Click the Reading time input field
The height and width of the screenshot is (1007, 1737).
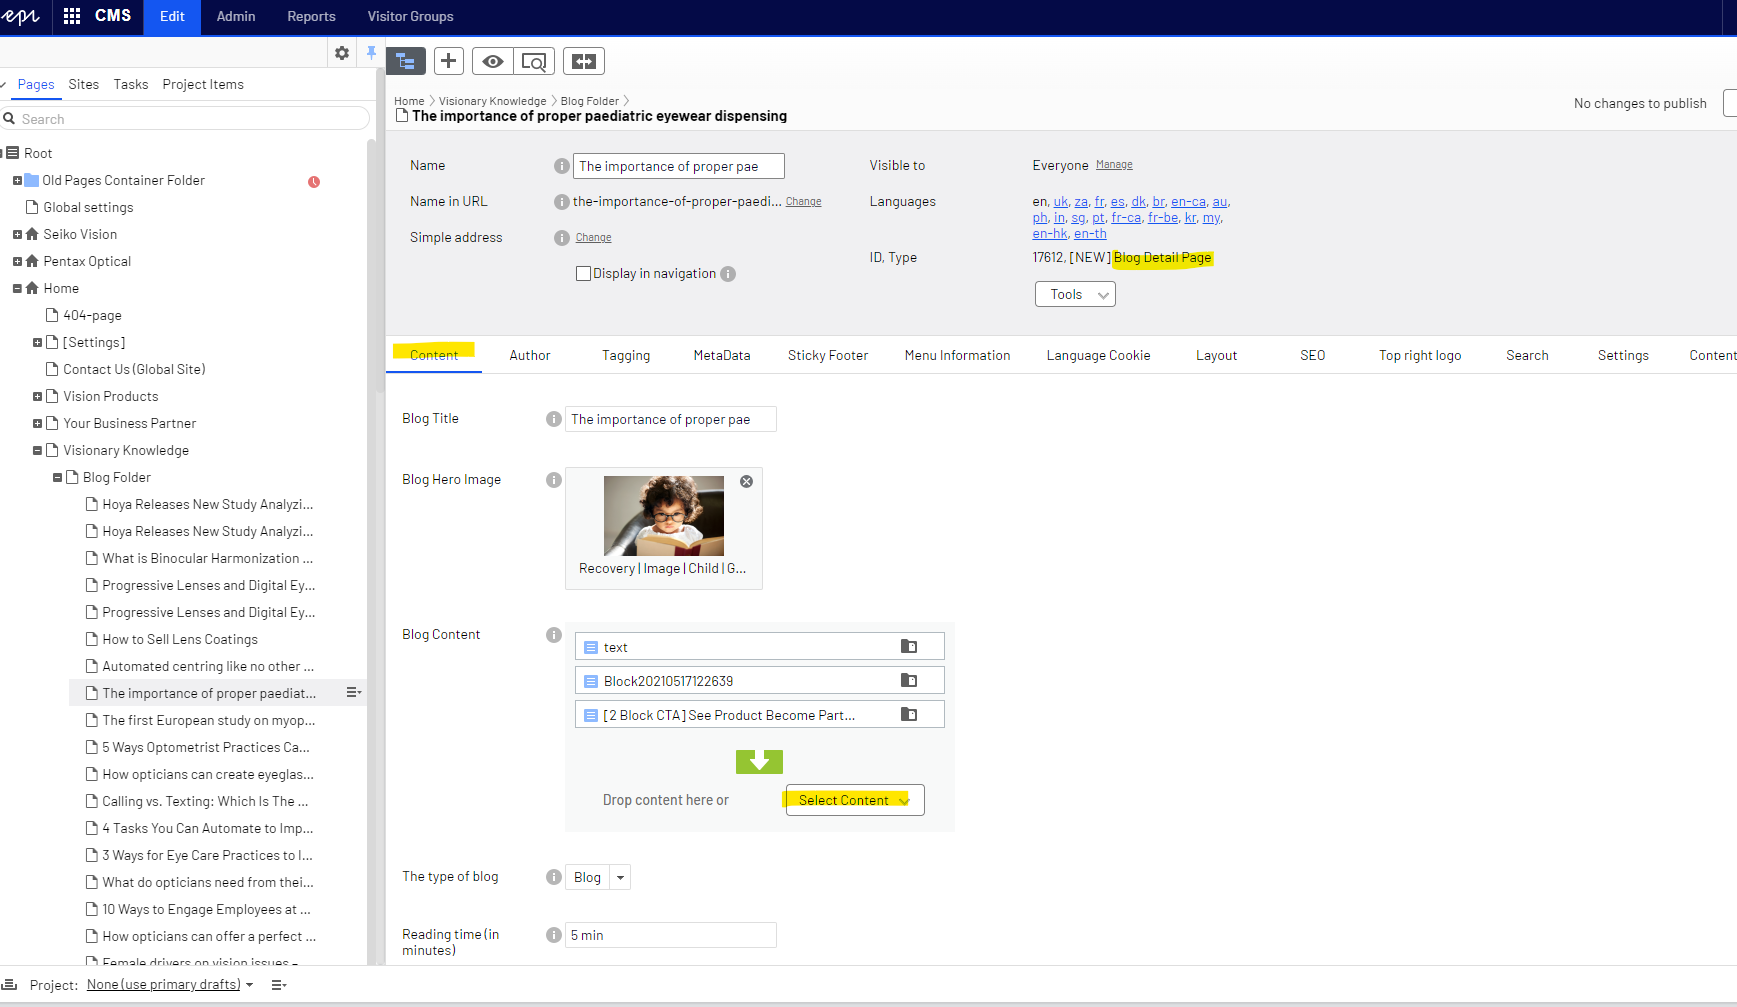coord(670,935)
